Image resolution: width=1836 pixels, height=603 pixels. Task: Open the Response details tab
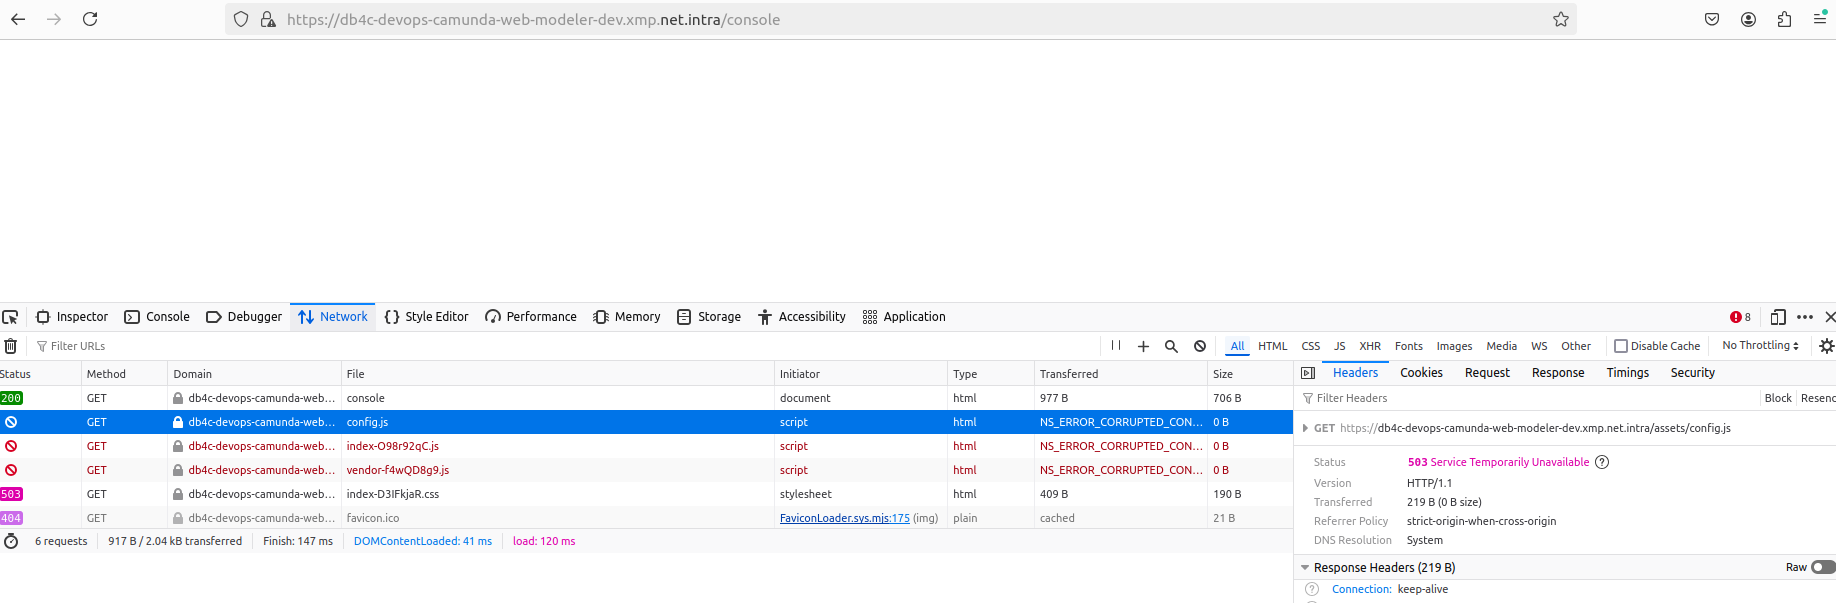click(1557, 373)
